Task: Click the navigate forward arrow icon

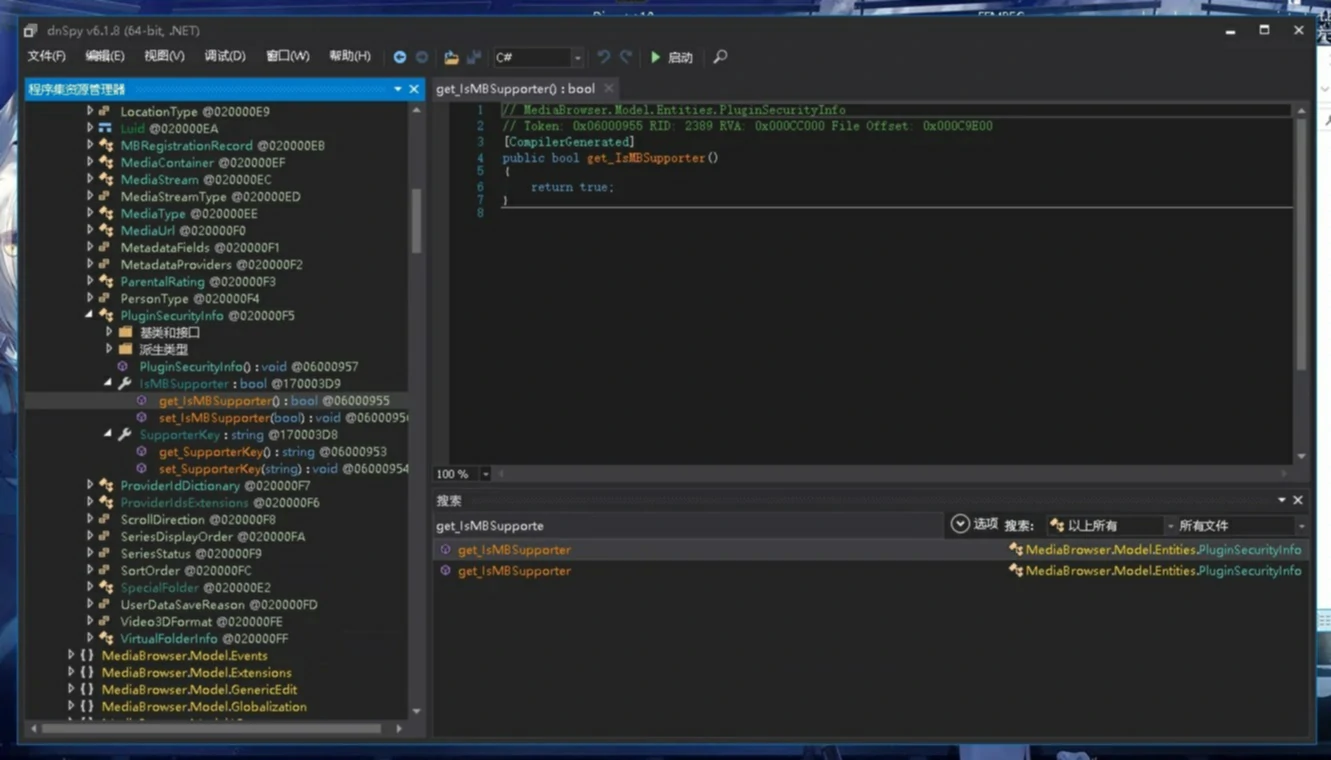Action: 422,57
